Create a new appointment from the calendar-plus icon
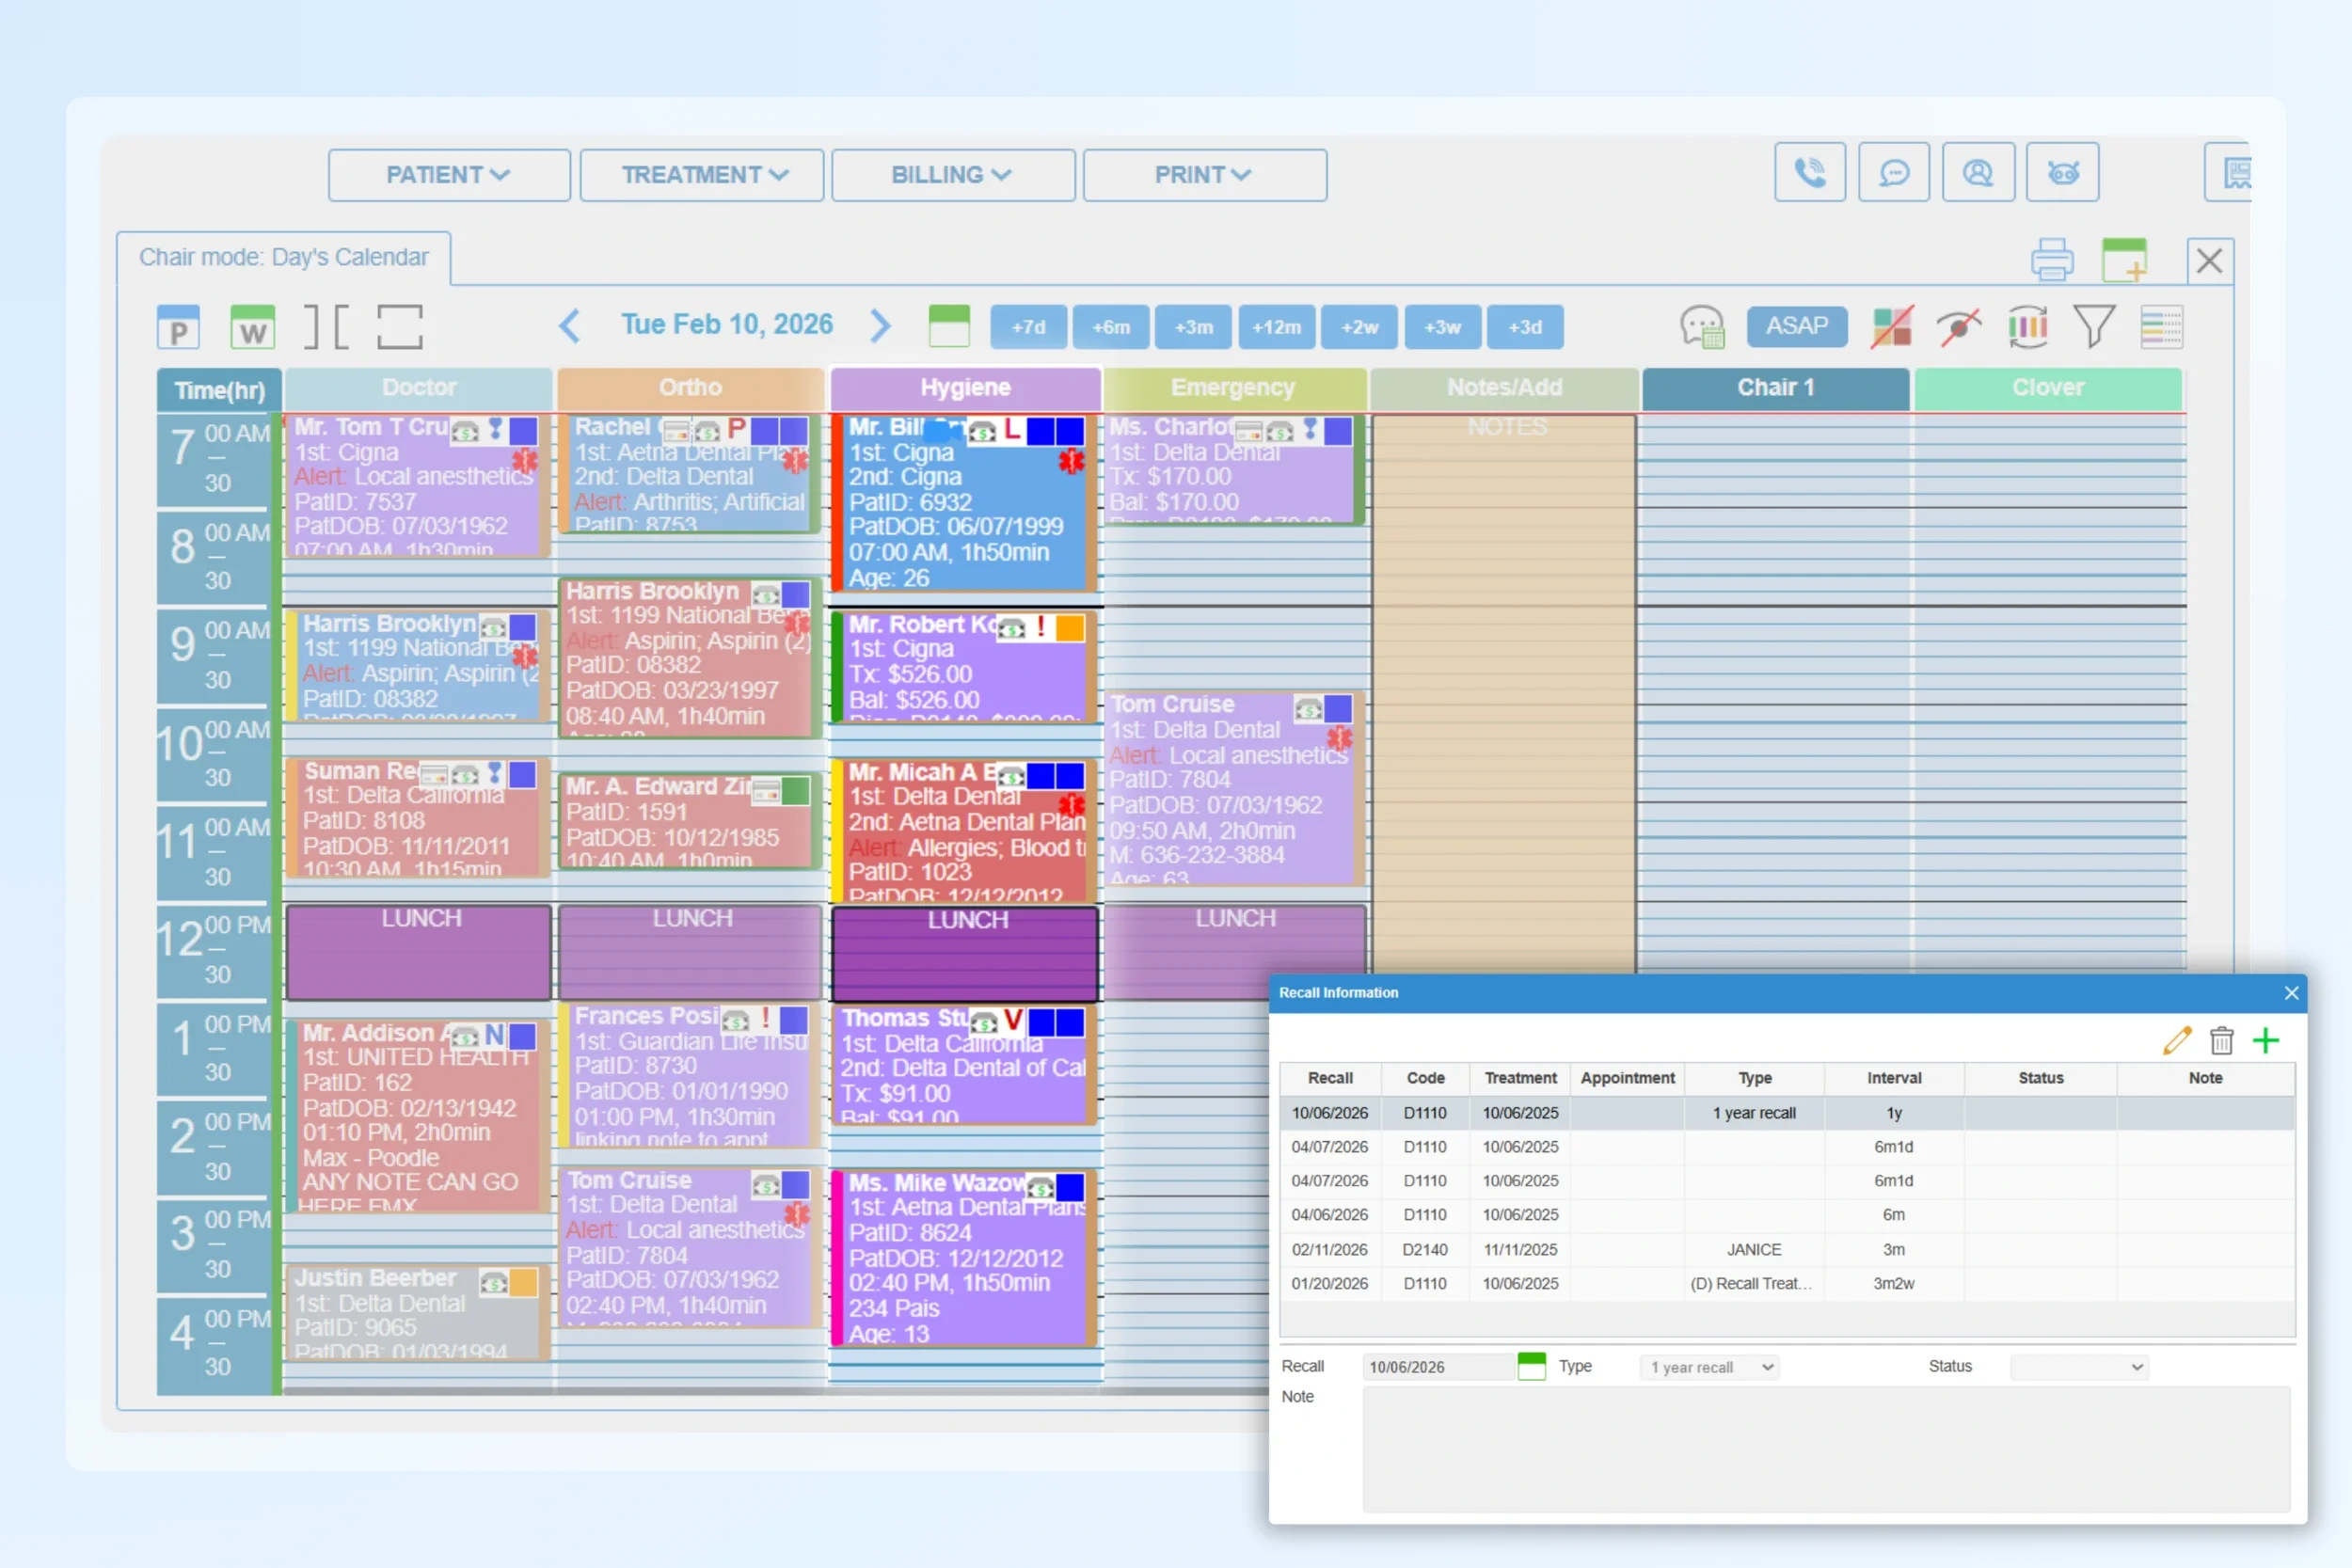Image resolution: width=2352 pixels, height=1568 pixels. point(2126,259)
